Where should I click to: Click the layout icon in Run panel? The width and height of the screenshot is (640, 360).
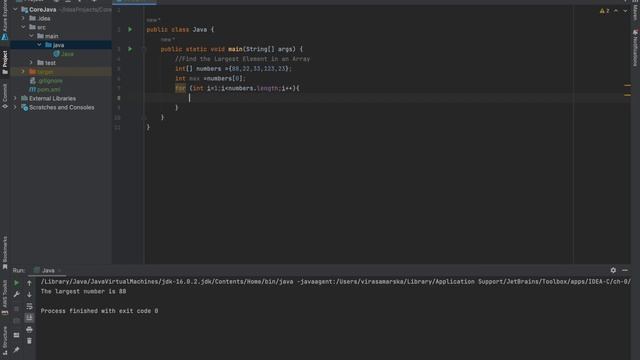[16, 335]
